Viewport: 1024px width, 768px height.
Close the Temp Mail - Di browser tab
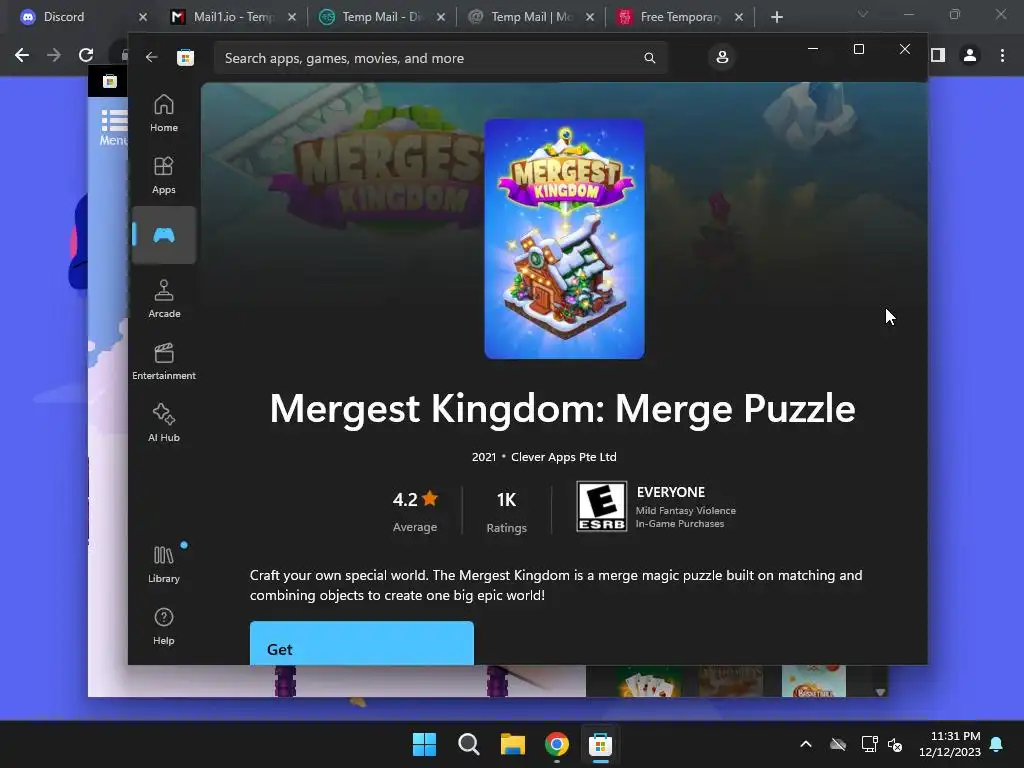[x=441, y=17]
